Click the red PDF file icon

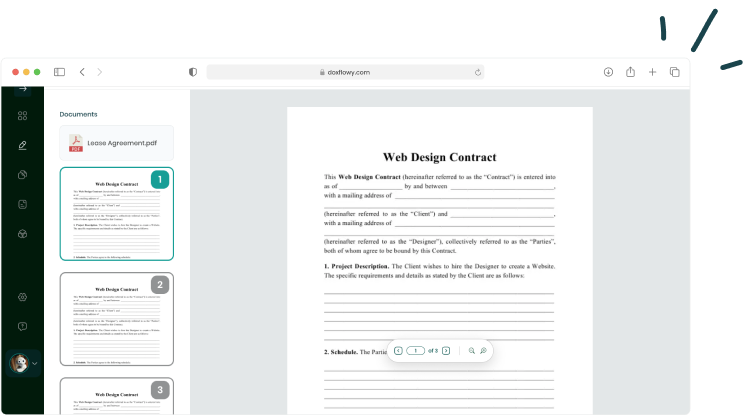pos(76,143)
